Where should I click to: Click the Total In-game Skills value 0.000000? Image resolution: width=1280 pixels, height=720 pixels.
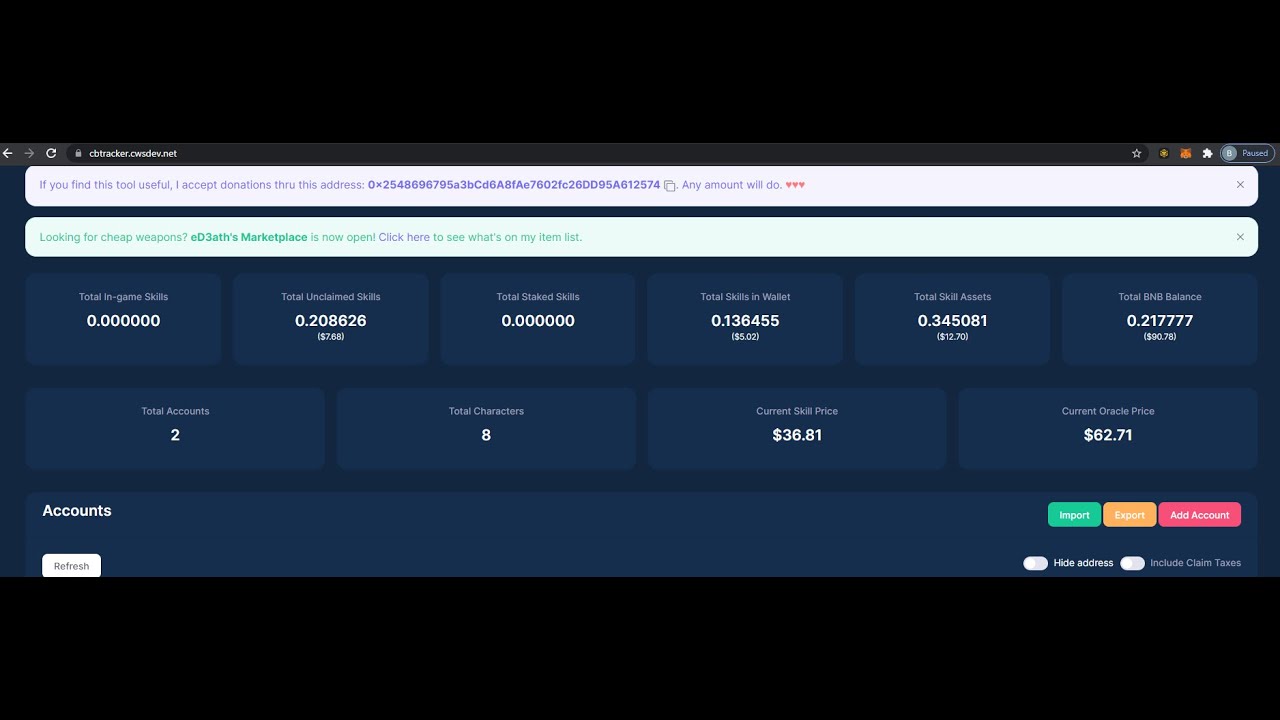(x=123, y=321)
